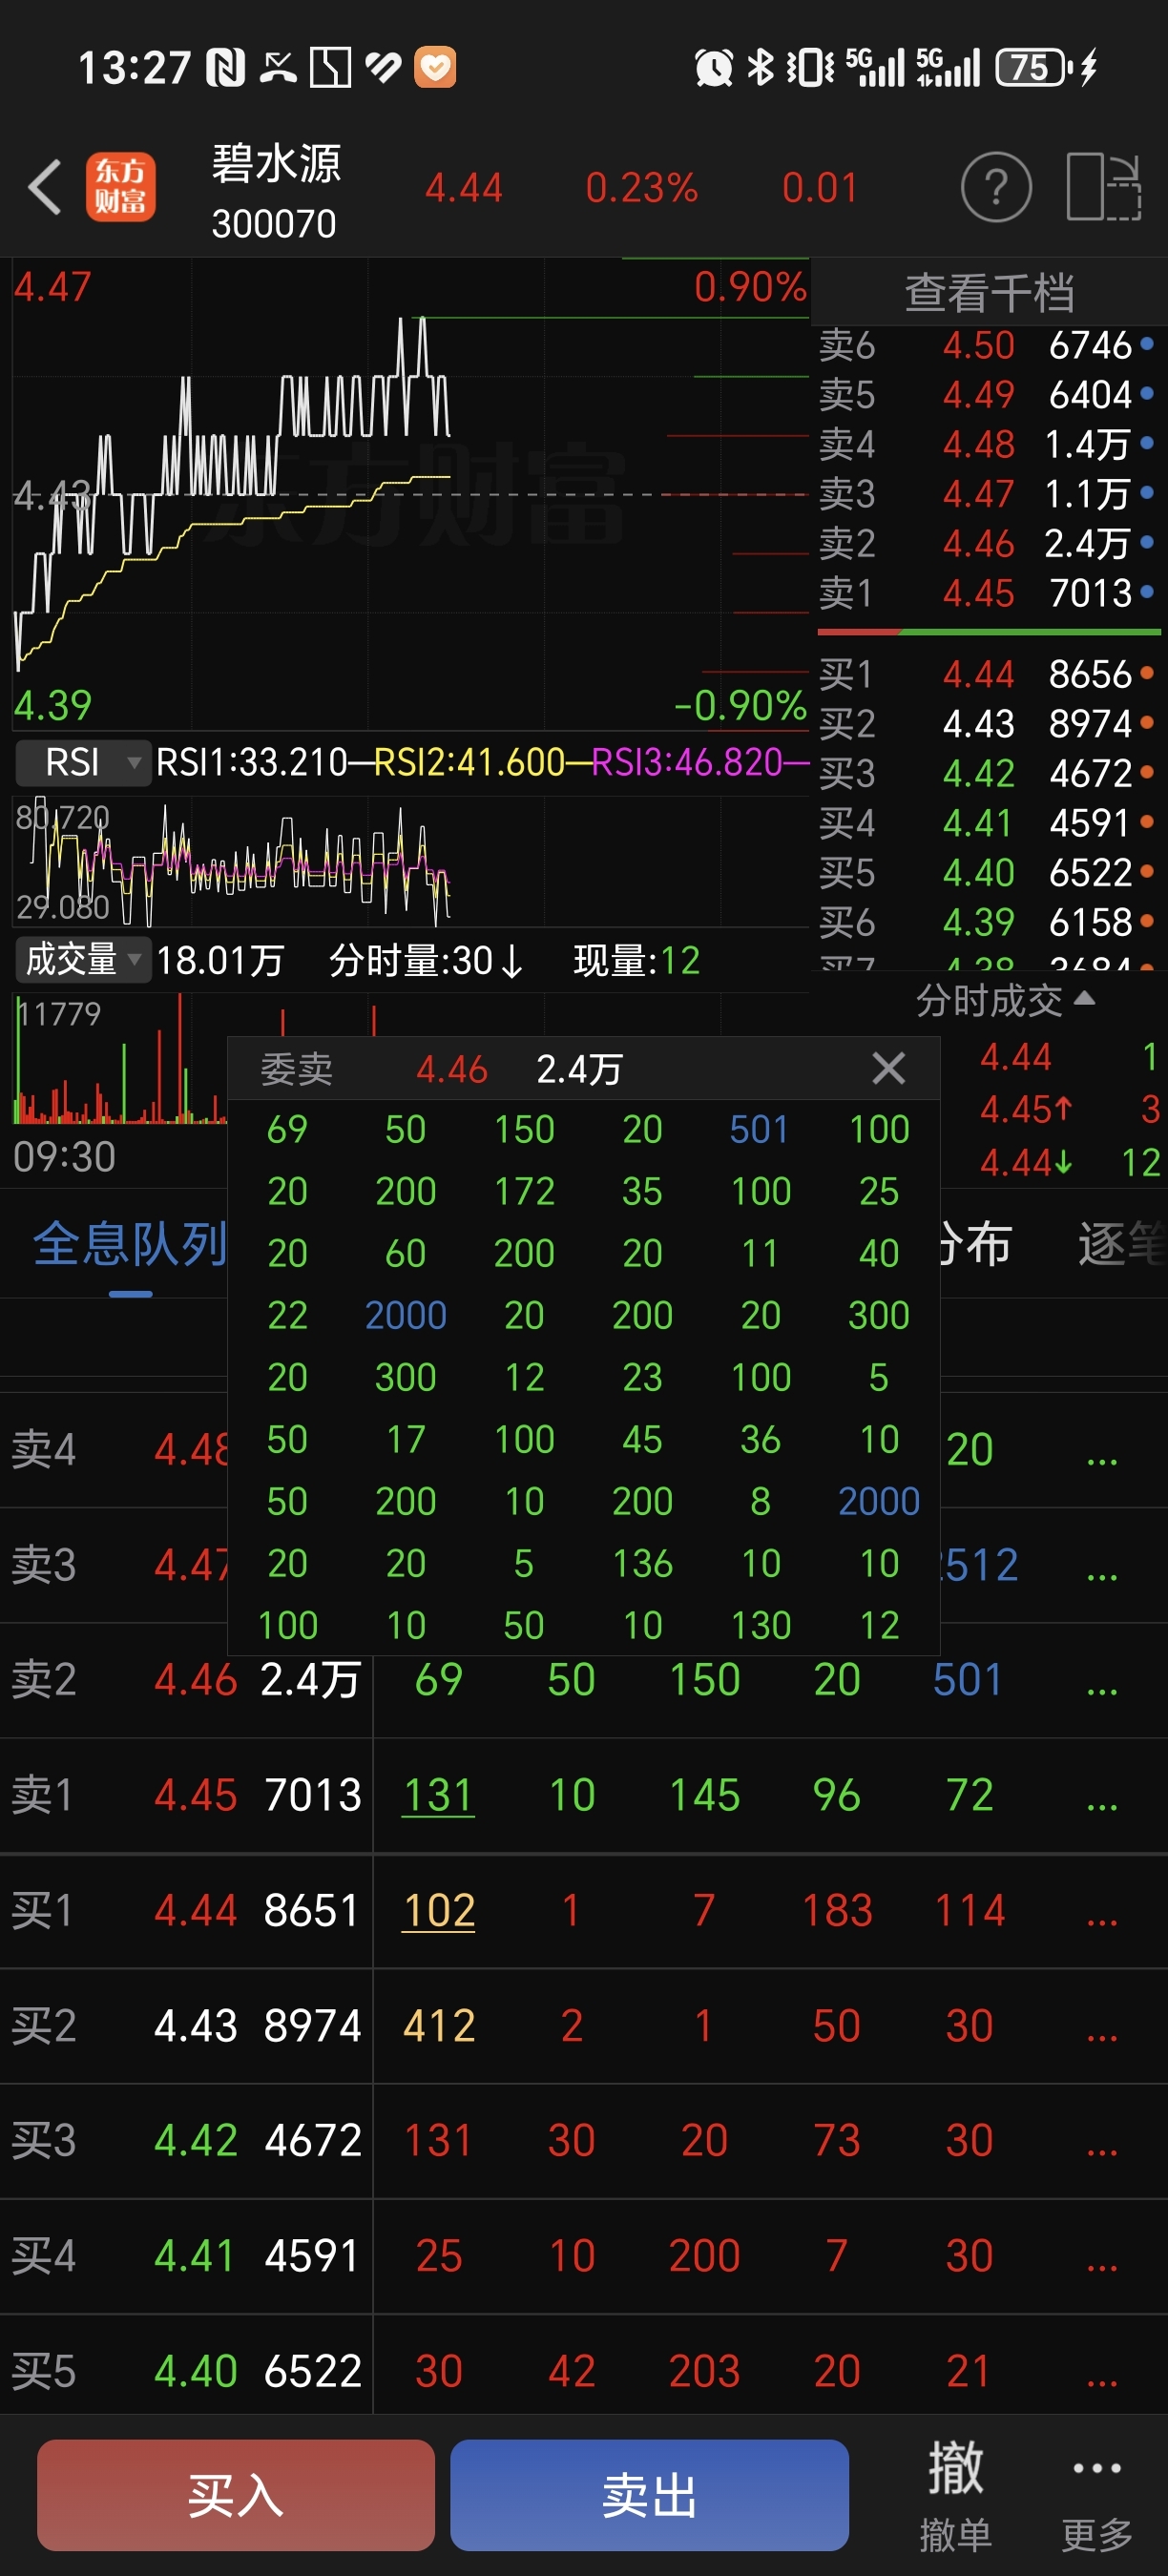Close the 委卖 4.46 order popup
1168x2576 pixels.
888,1068
